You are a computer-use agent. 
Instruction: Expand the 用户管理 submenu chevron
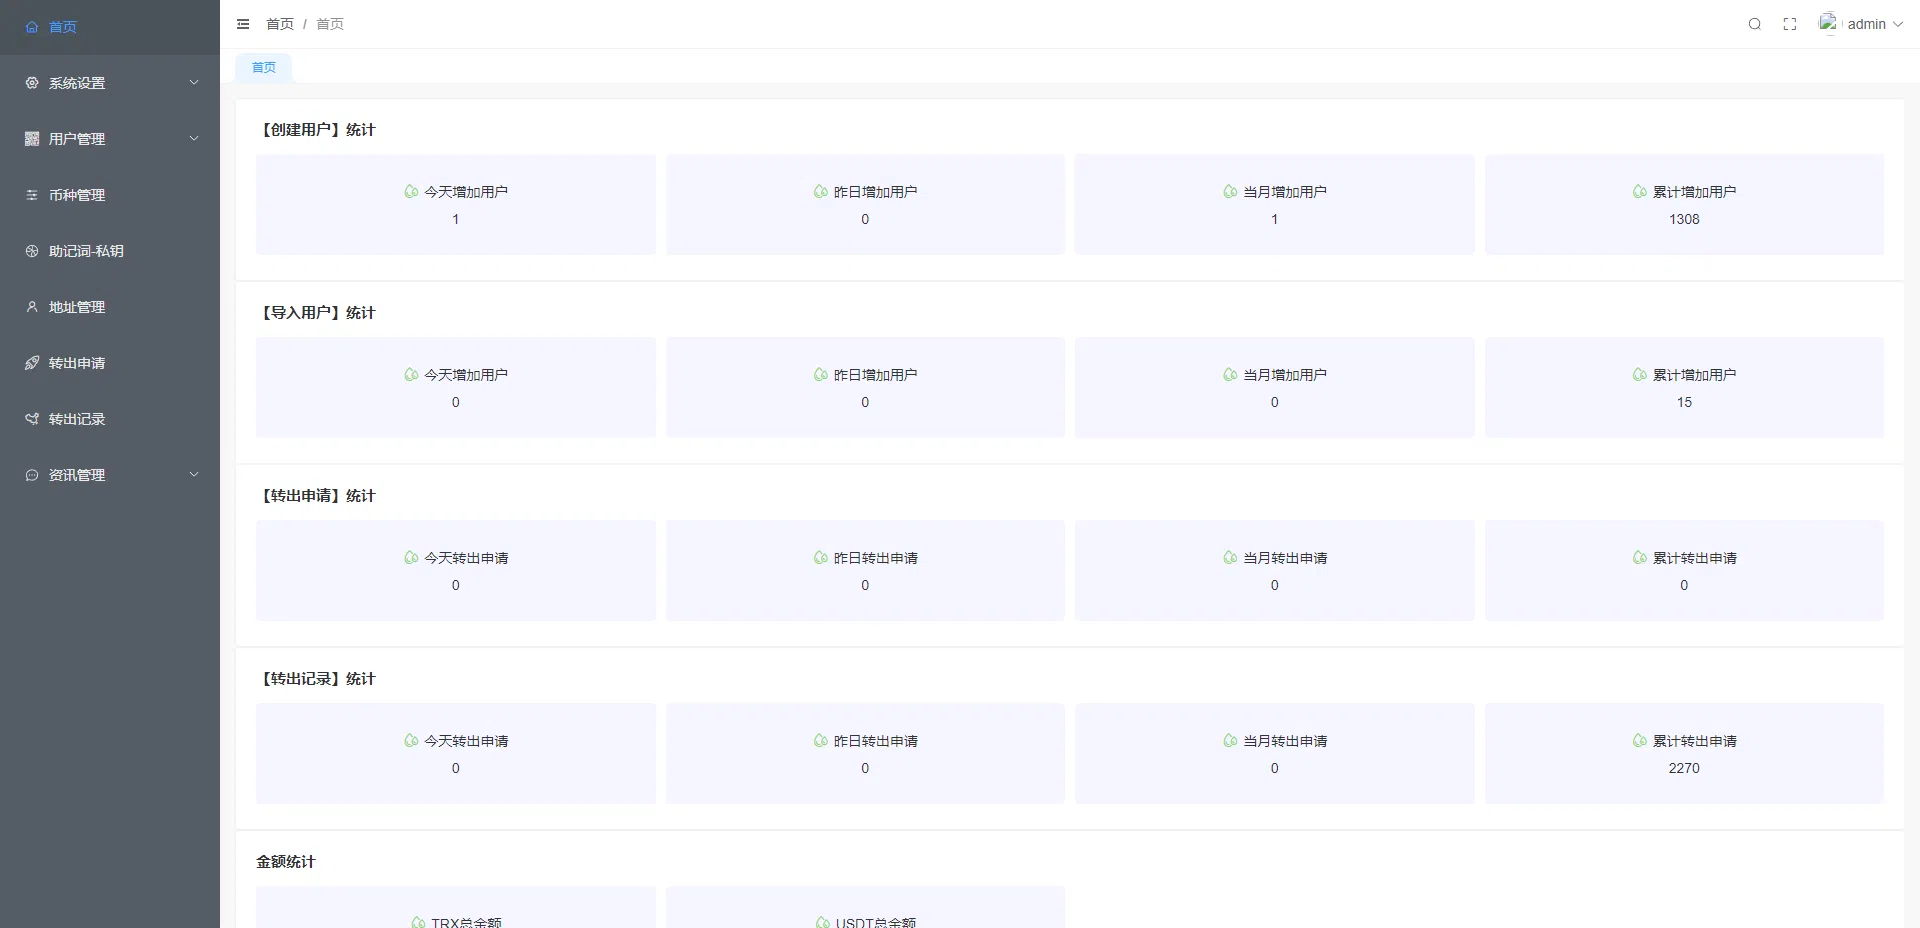tap(194, 139)
